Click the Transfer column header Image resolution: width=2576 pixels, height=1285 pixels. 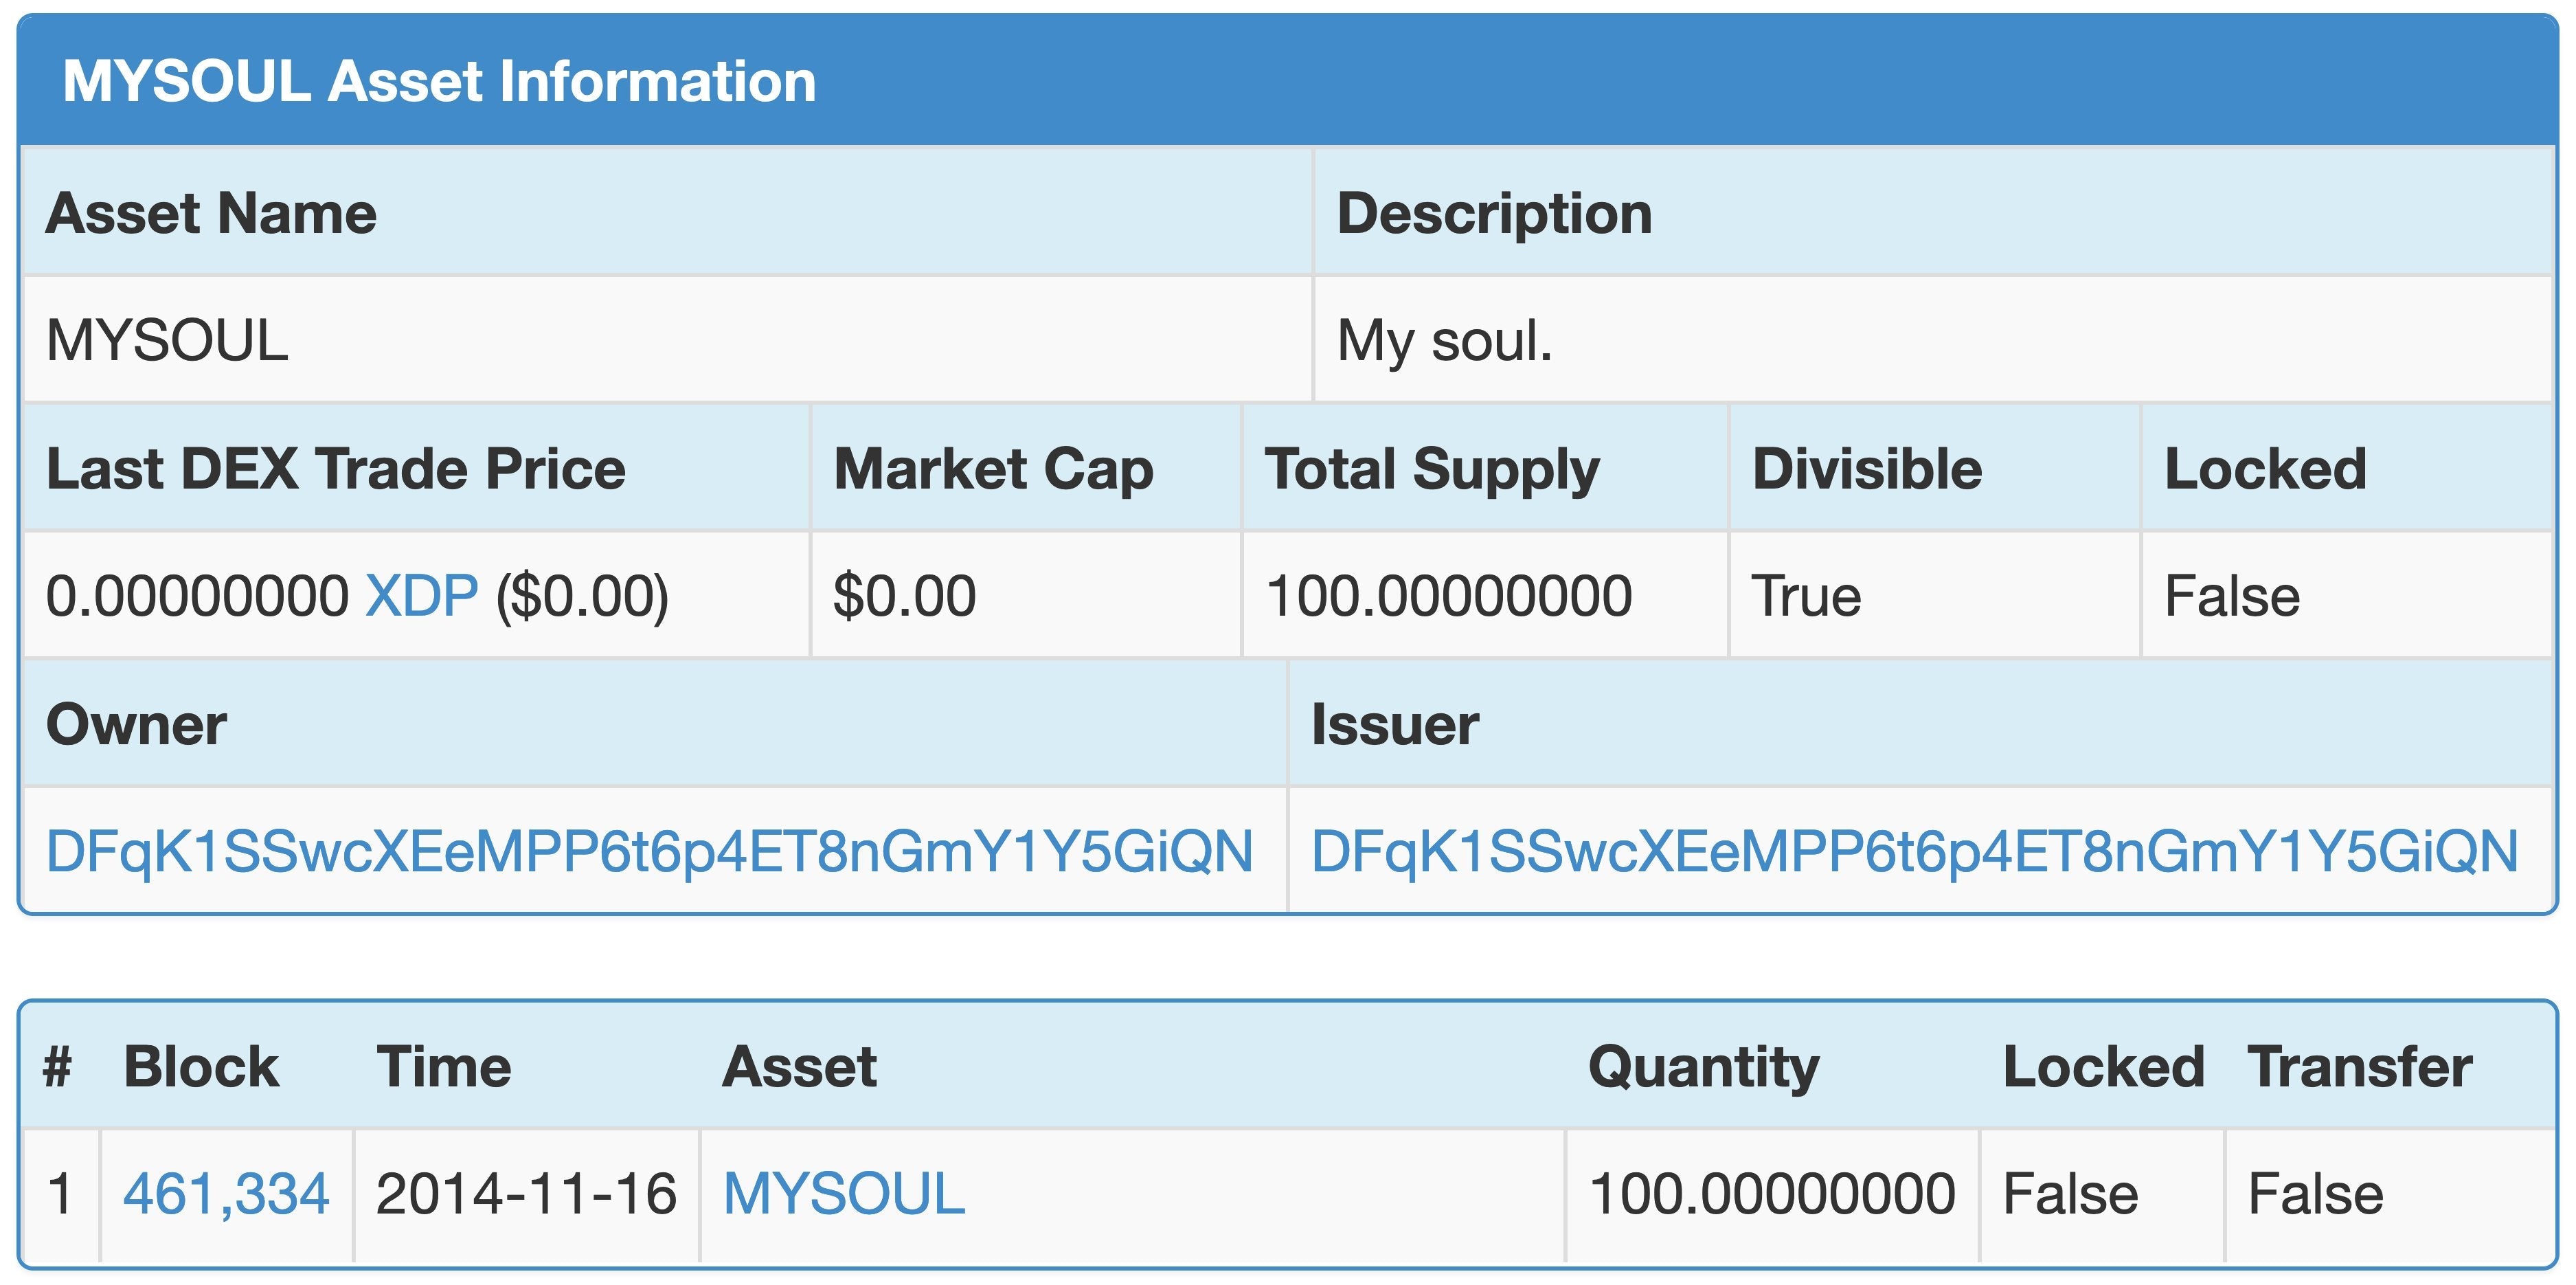click(x=2359, y=1066)
